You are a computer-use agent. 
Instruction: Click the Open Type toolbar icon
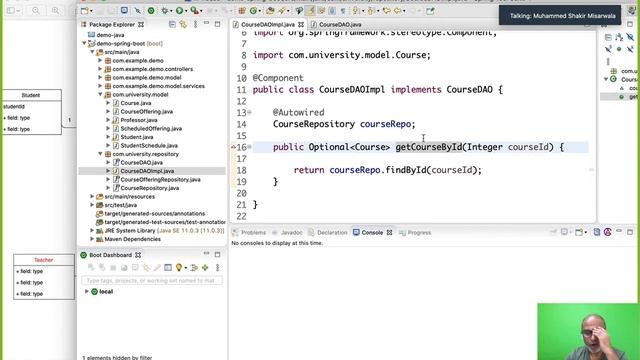click(270, 11)
